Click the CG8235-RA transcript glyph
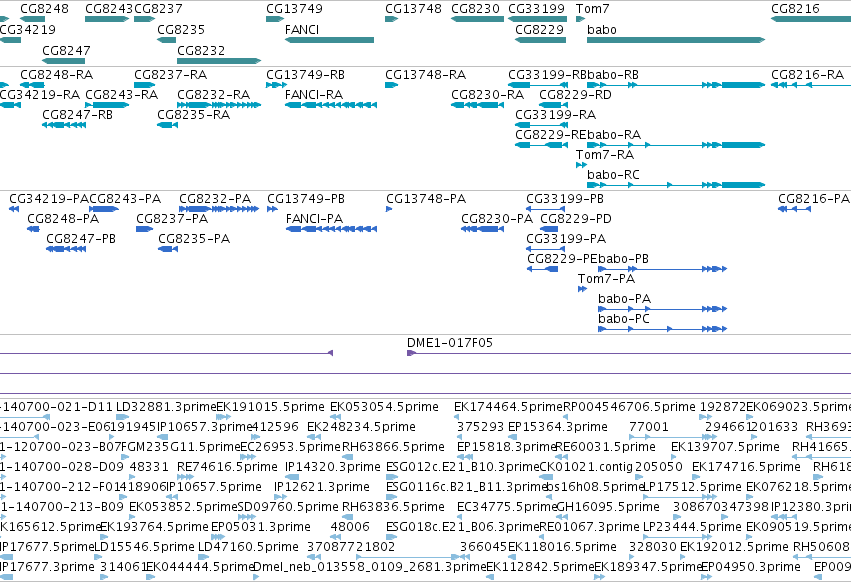 [x=167, y=125]
